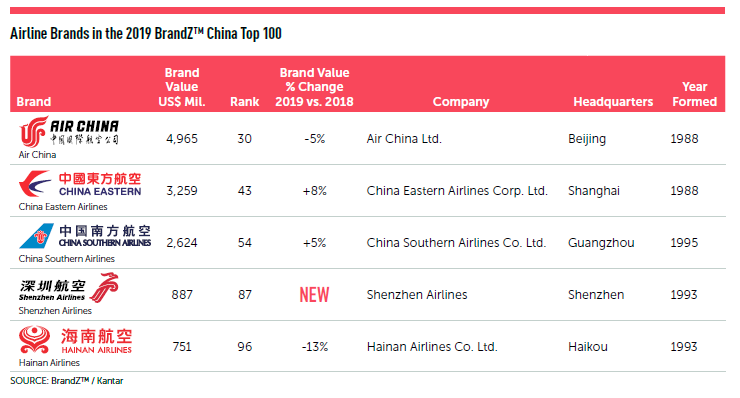
Task: Select the Brand Value US$ Mil. header
Action: 182,87
